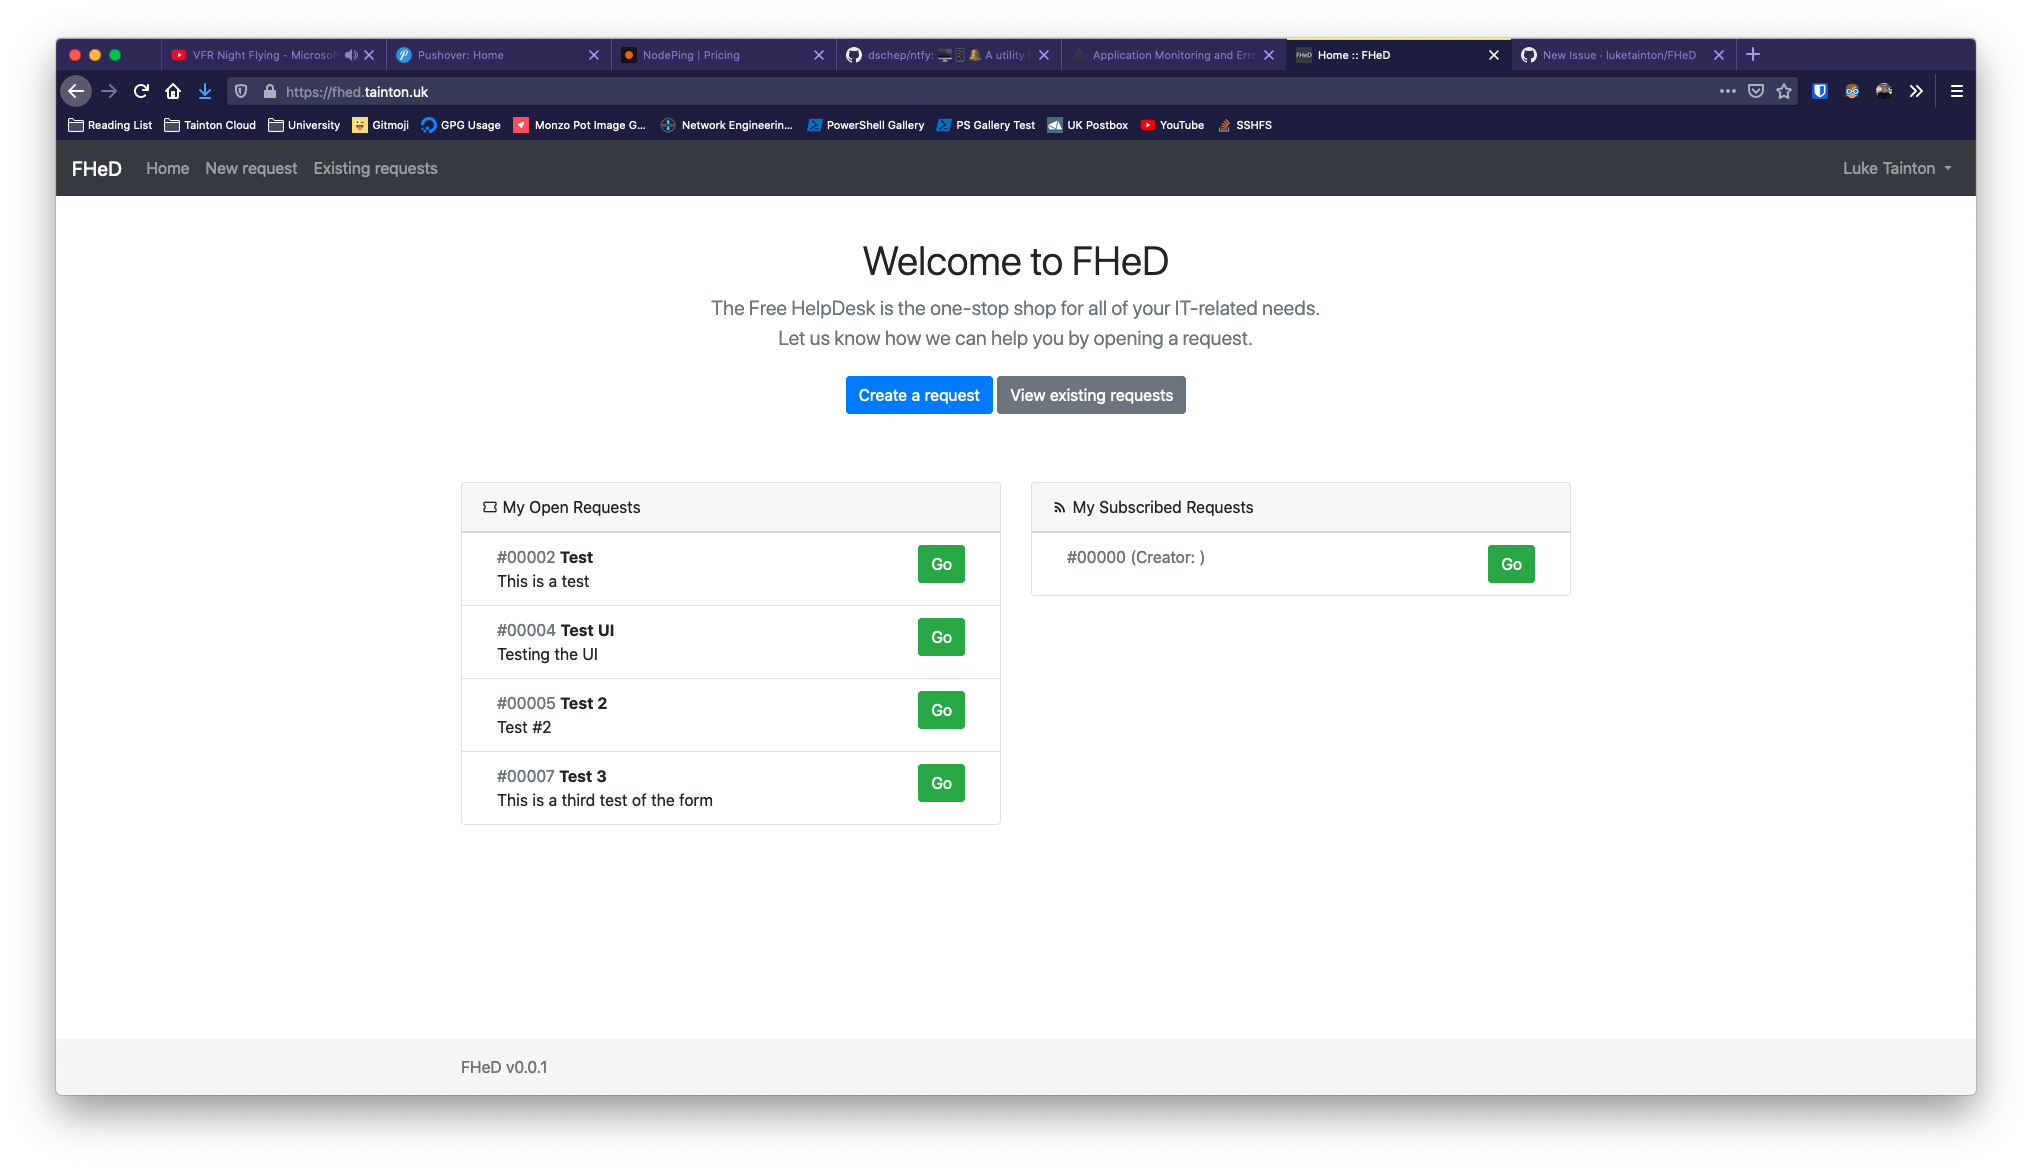2032x1169 pixels.
Task: Open the Luke Tainton account dropdown
Action: point(1895,168)
